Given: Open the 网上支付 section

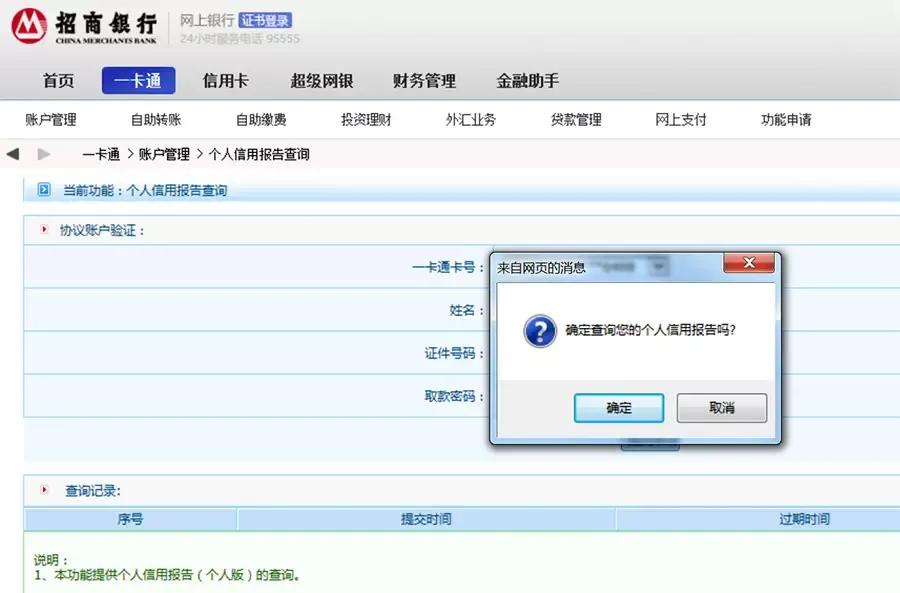Looking at the screenshot, I should 680,119.
